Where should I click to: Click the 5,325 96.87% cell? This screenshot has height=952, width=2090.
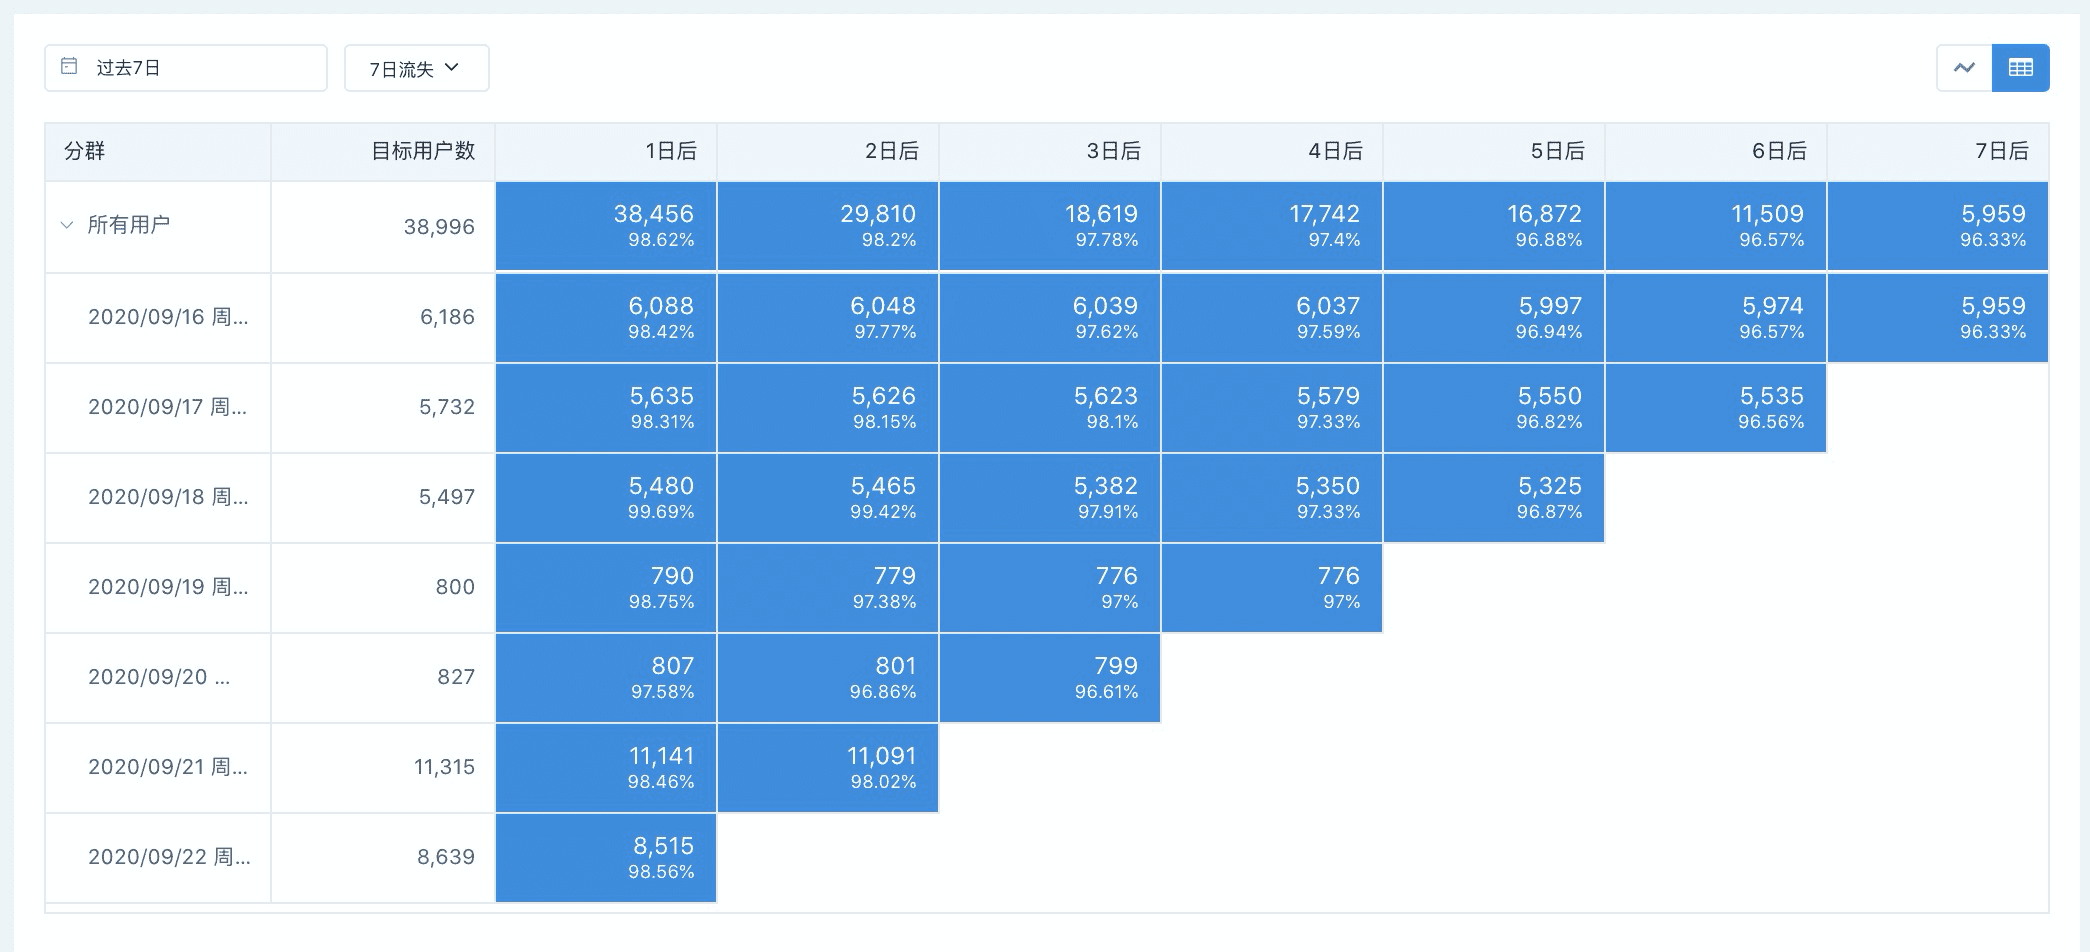click(1494, 498)
